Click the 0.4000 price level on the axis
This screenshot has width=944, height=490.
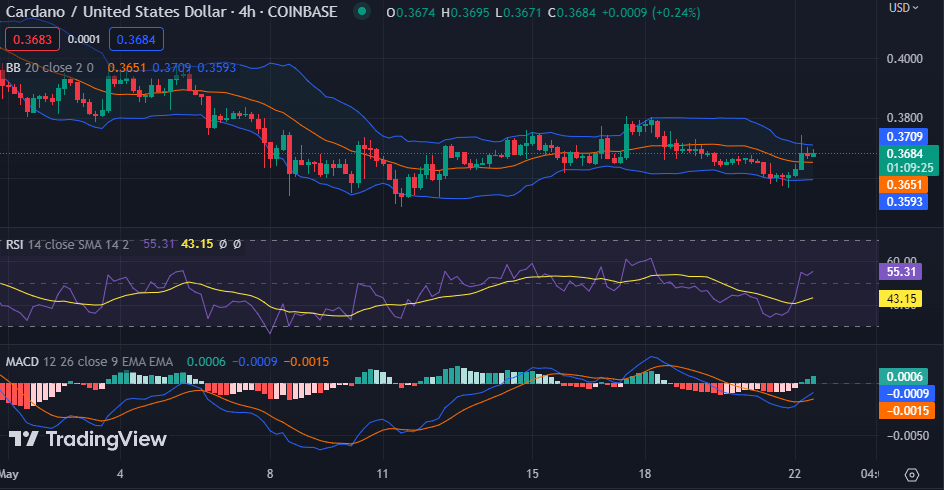click(905, 59)
